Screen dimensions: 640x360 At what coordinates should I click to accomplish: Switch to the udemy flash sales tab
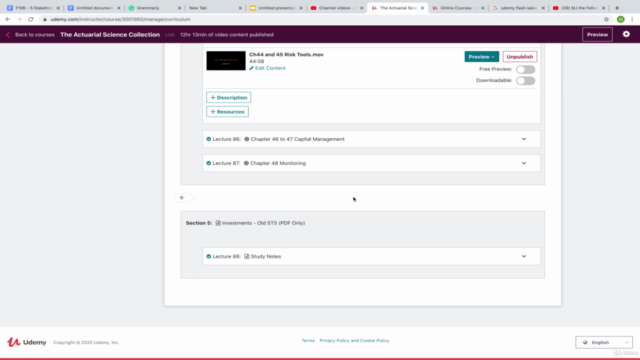tap(519, 8)
